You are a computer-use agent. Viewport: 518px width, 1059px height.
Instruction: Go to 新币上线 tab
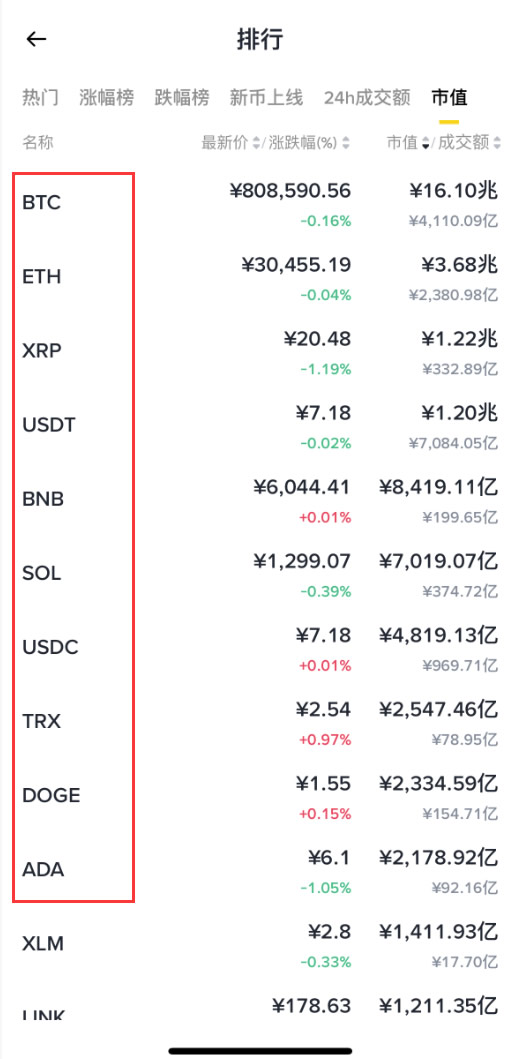[266, 97]
